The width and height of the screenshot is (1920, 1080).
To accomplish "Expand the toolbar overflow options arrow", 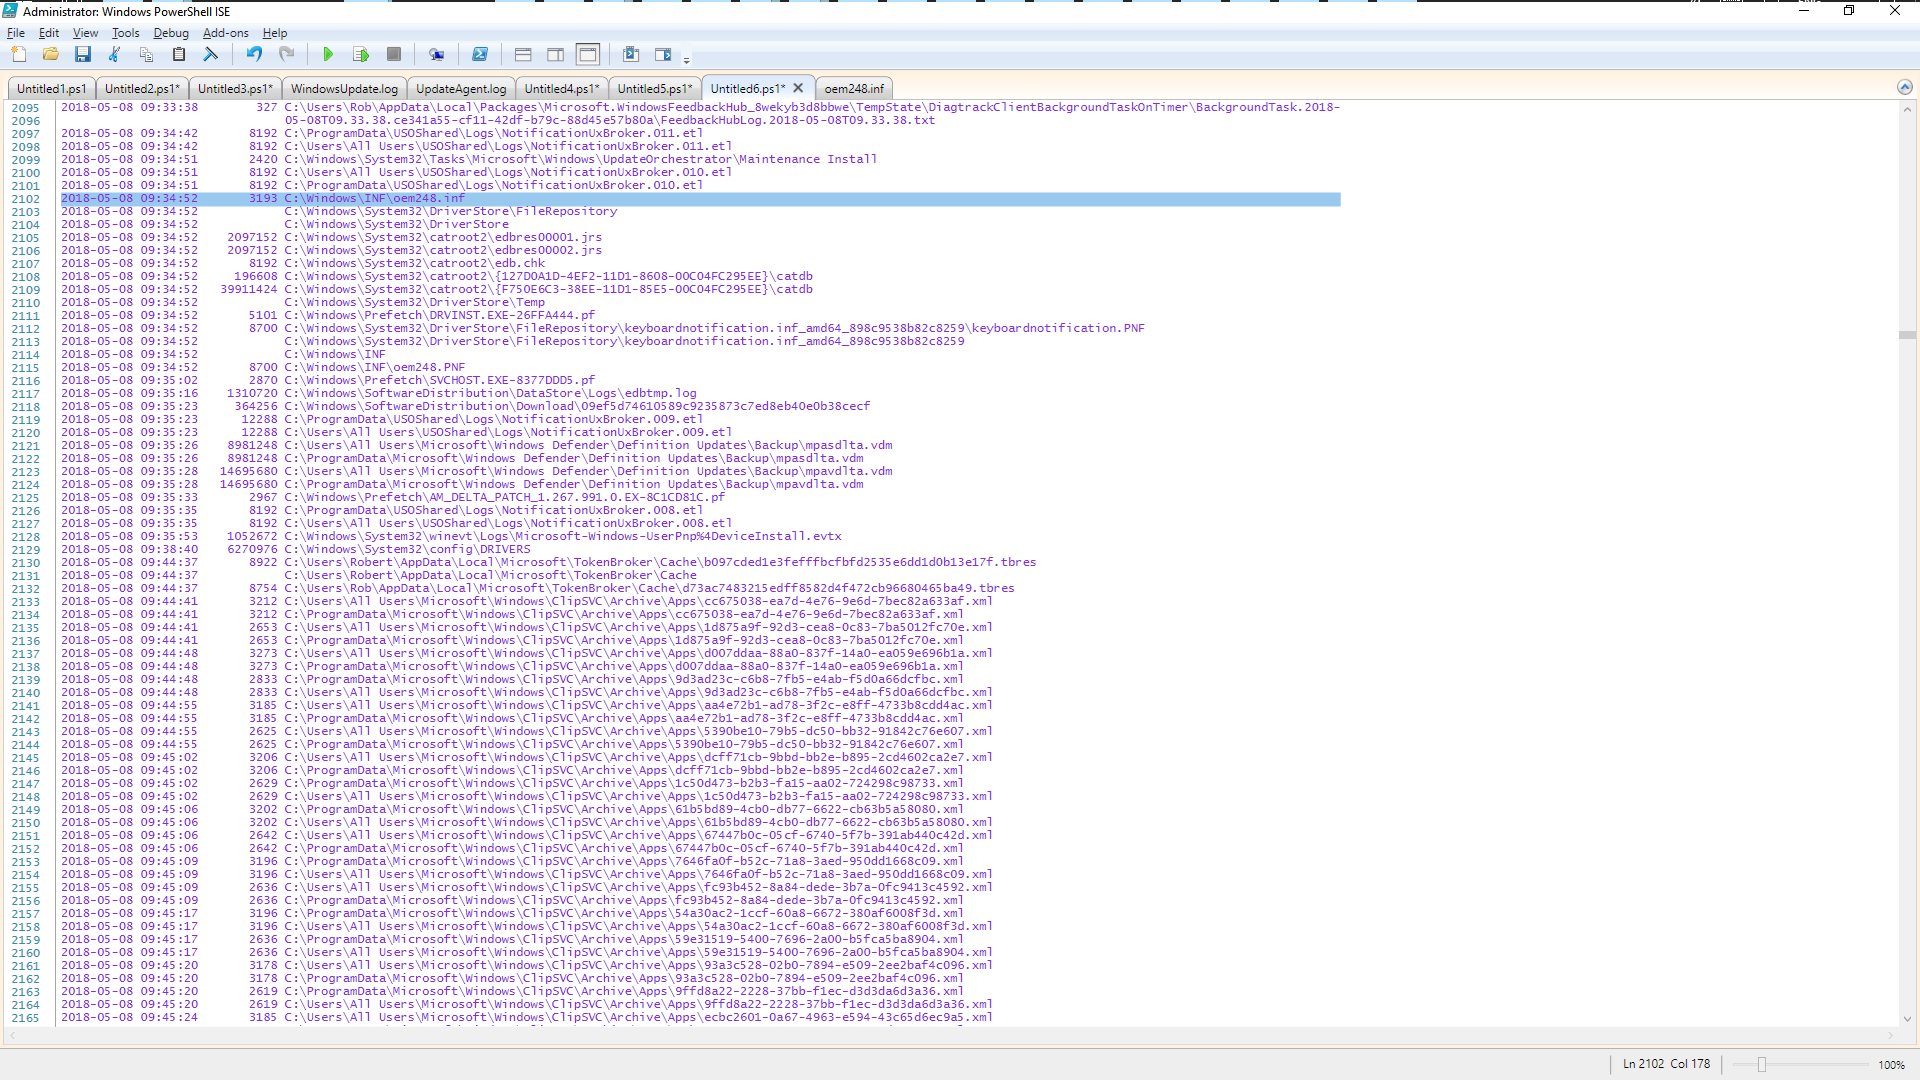I will click(x=687, y=61).
